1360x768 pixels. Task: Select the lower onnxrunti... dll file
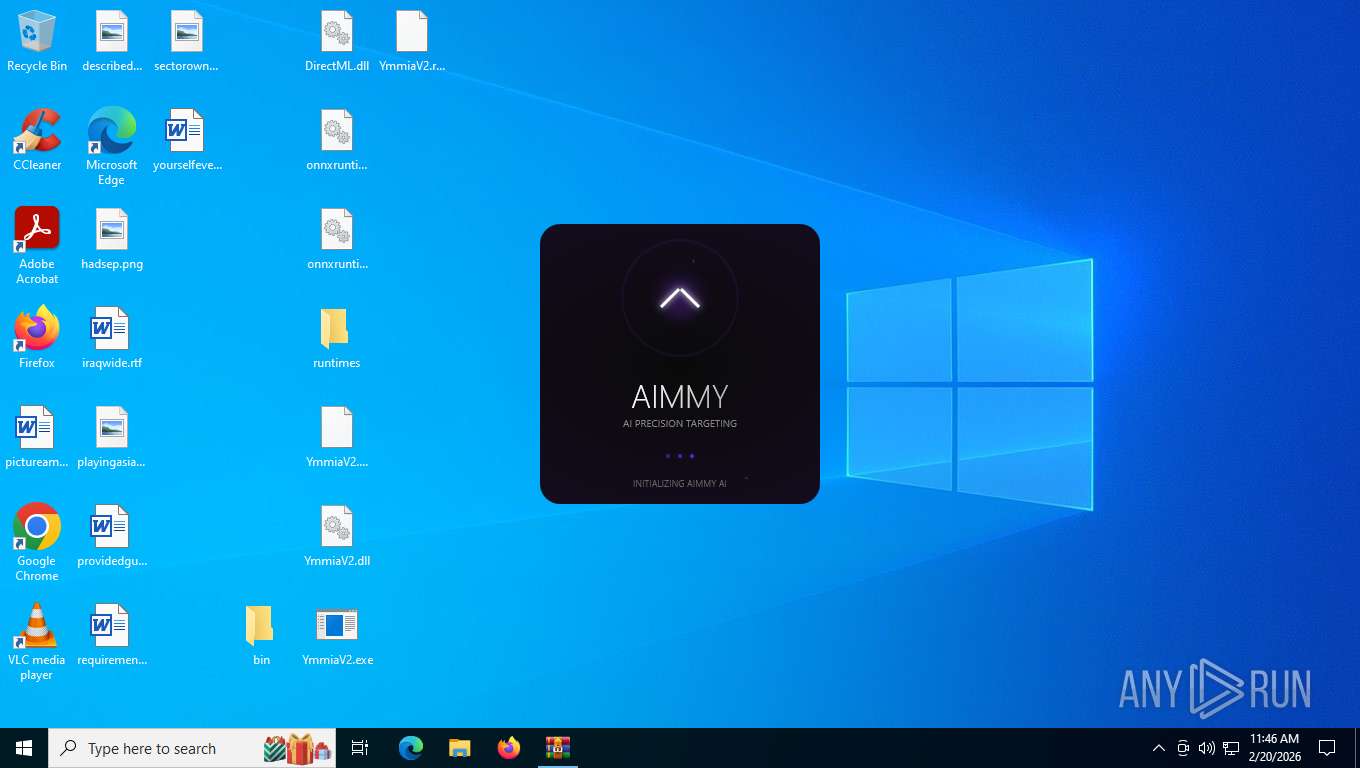(337, 239)
